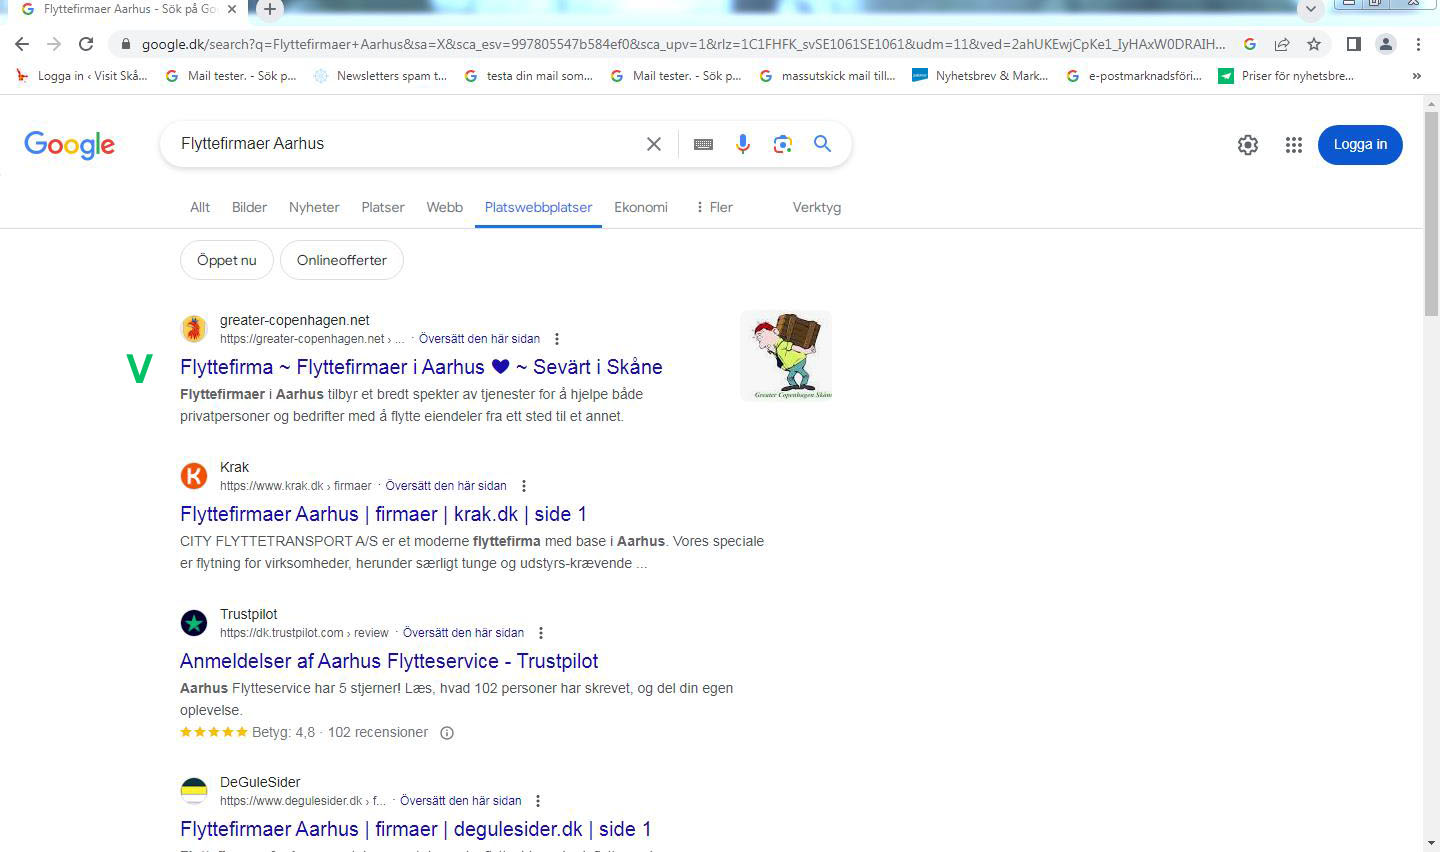Open bookmark 'Newsletters spam t...'

[380, 76]
